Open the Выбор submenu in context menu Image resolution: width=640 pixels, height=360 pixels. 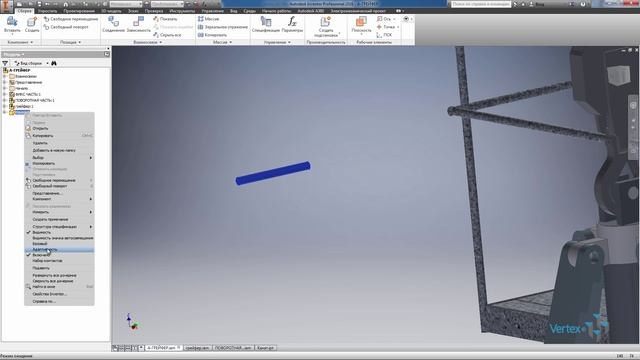pyautogui.click(x=59, y=158)
